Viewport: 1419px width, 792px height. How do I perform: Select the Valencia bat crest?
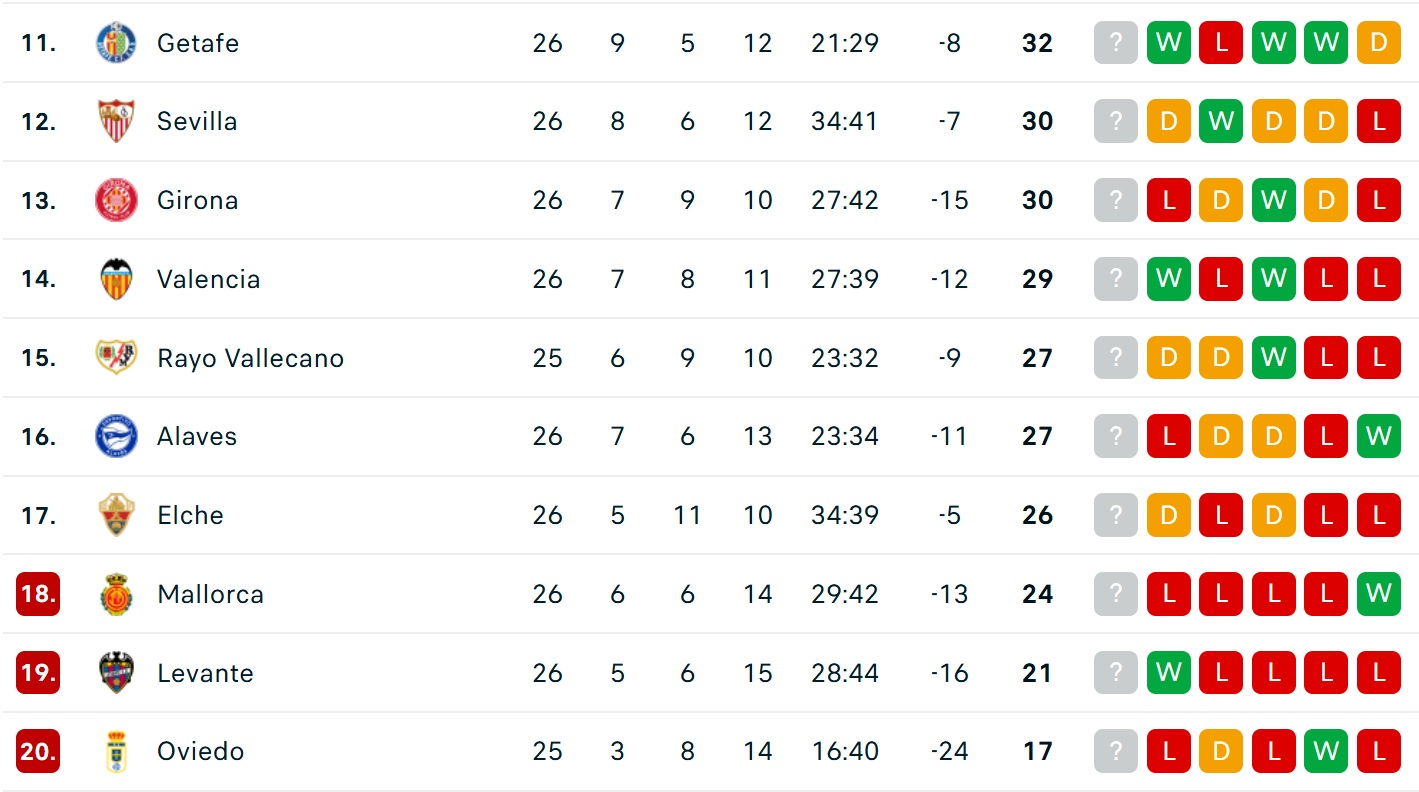pyautogui.click(x=116, y=279)
